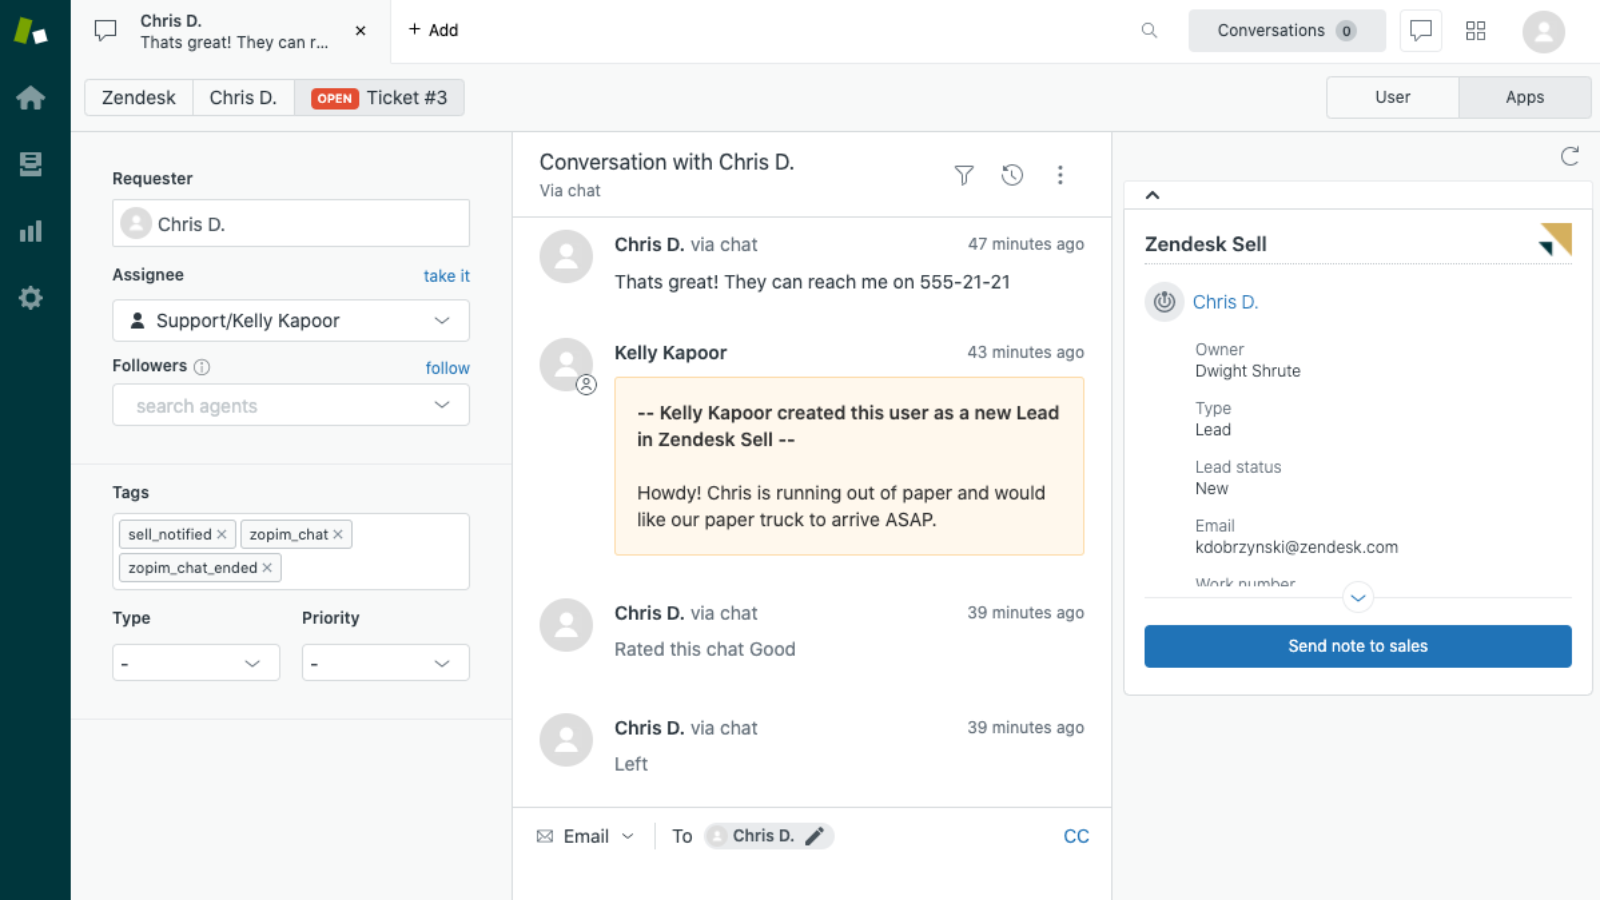The image size is (1600, 900).
Task: Edit the recipient Chris D. pencil icon
Action: click(x=815, y=836)
